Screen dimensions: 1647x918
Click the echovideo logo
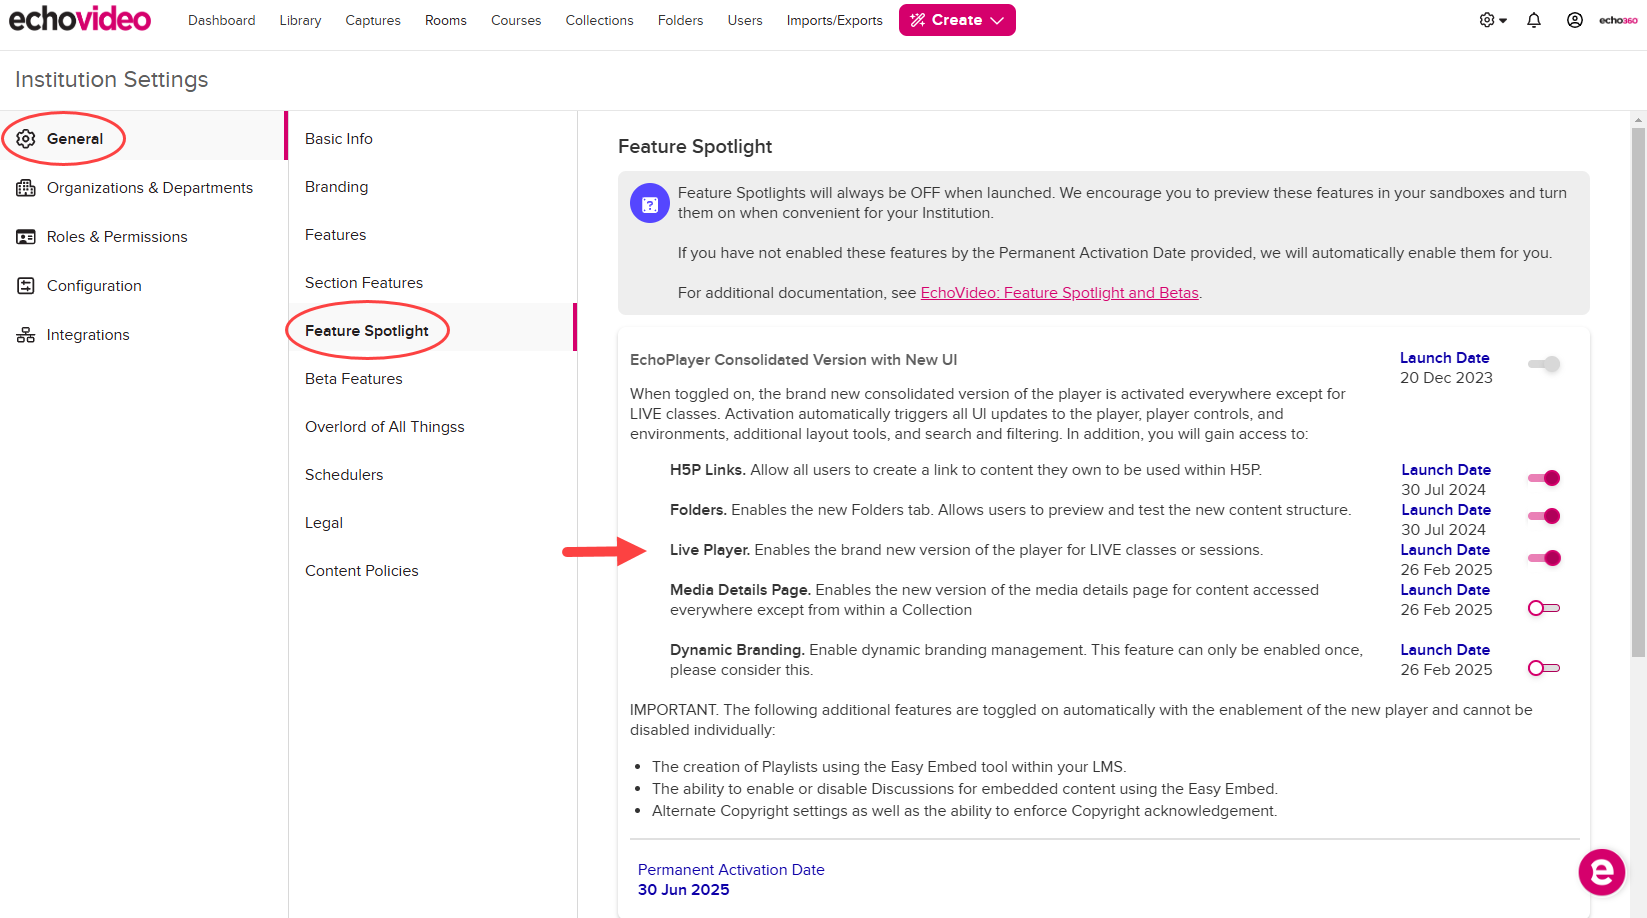(x=80, y=19)
